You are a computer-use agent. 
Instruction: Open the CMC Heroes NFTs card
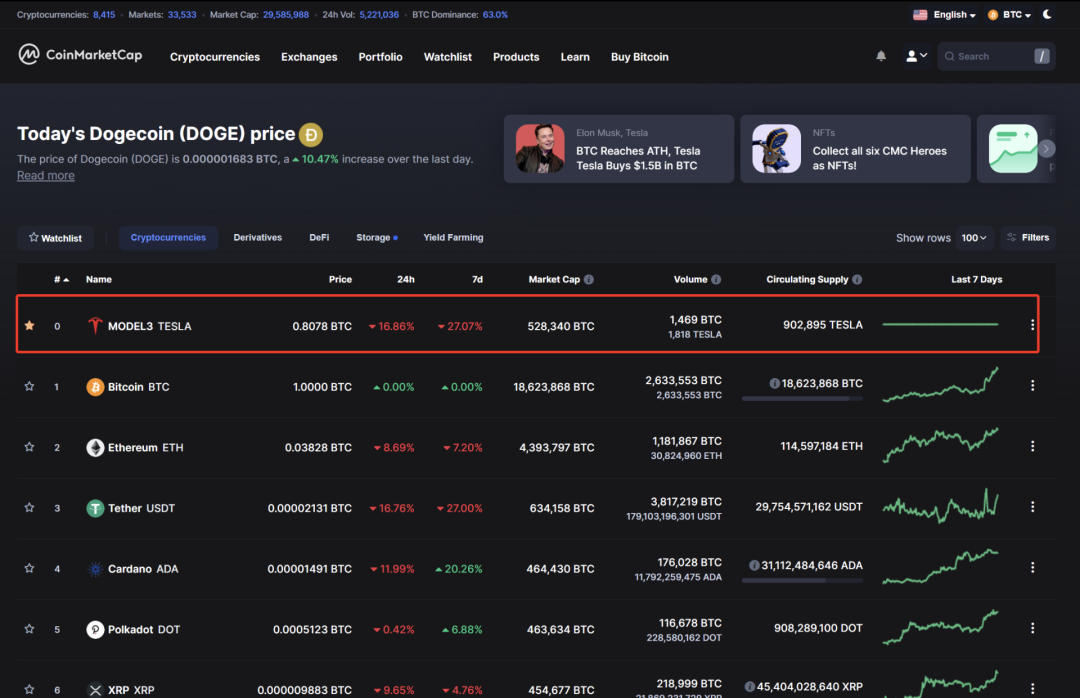pyautogui.click(x=855, y=149)
